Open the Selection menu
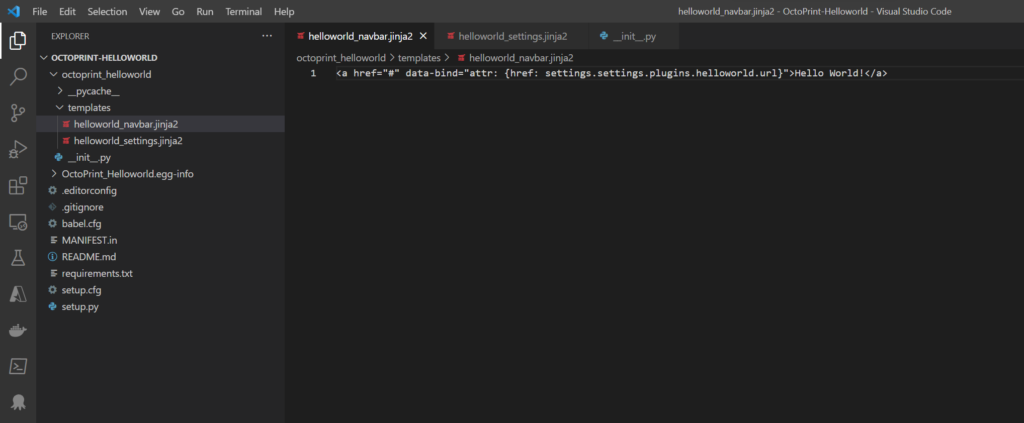Image resolution: width=1024 pixels, height=423 pixels. [108, 12]
